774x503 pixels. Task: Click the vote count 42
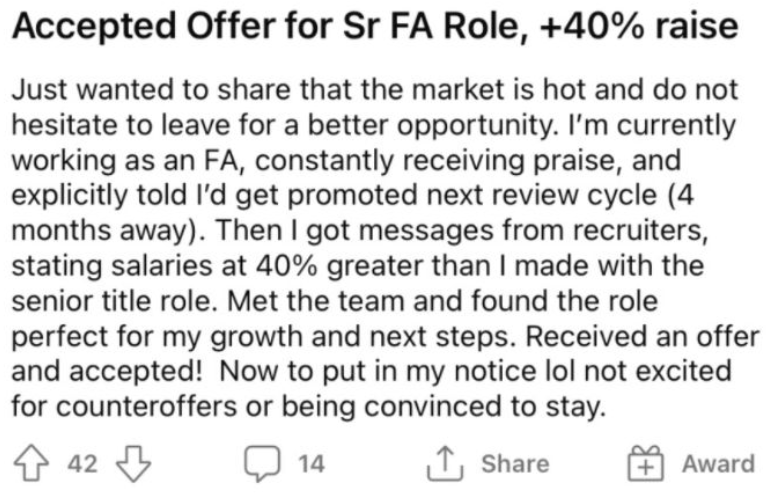click(x=82, y=464)
